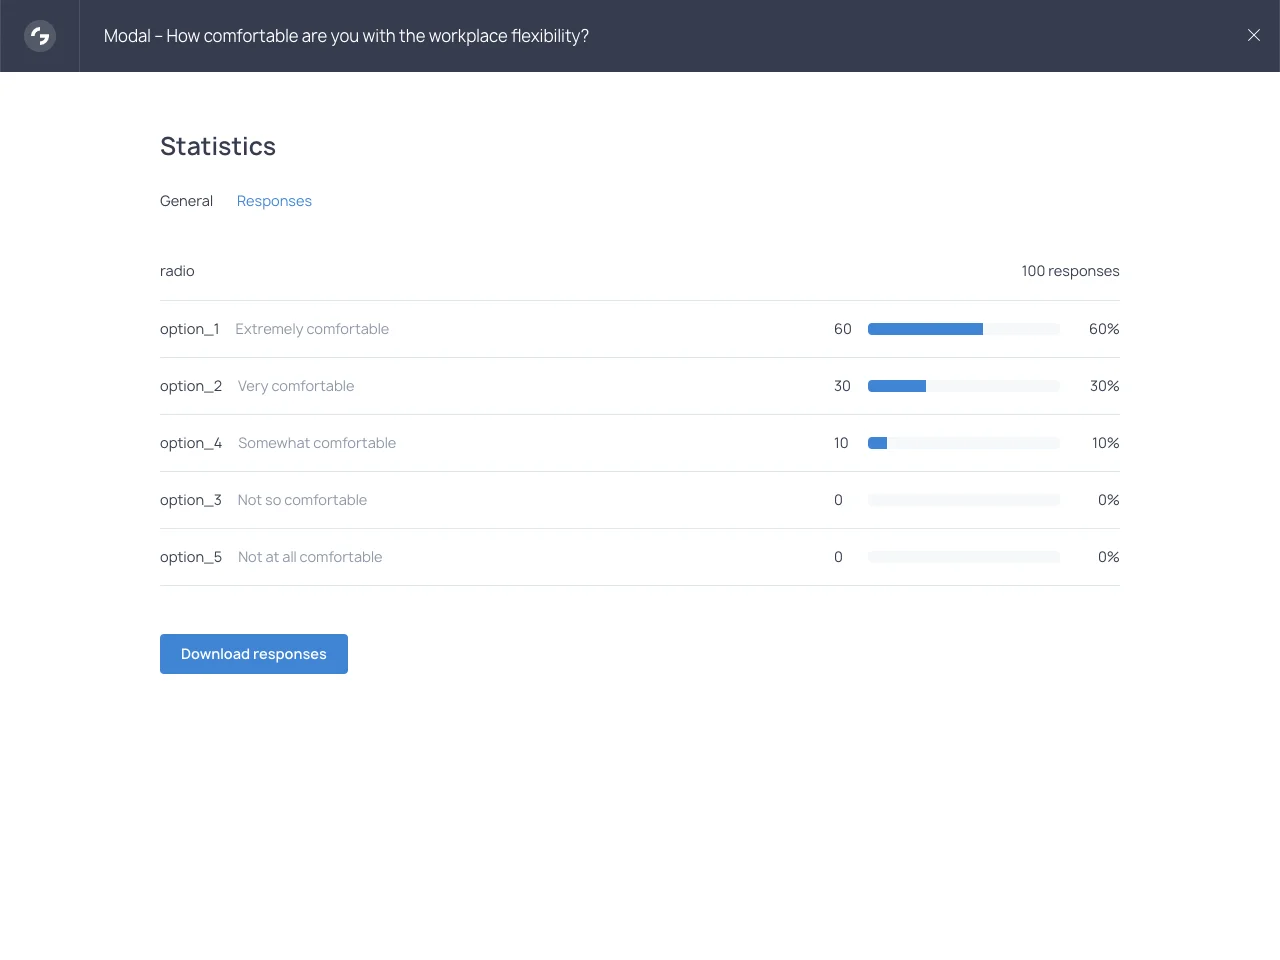Click the modal title text in header

346,36
